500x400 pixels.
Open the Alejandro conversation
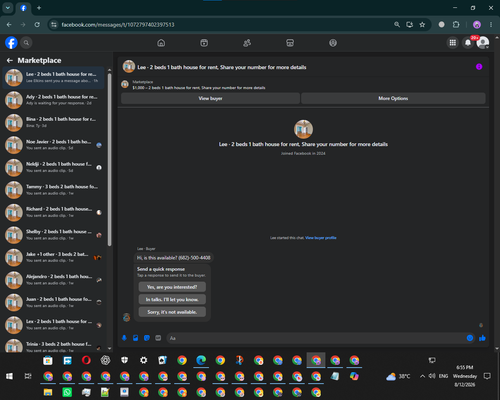coord(54,280)
